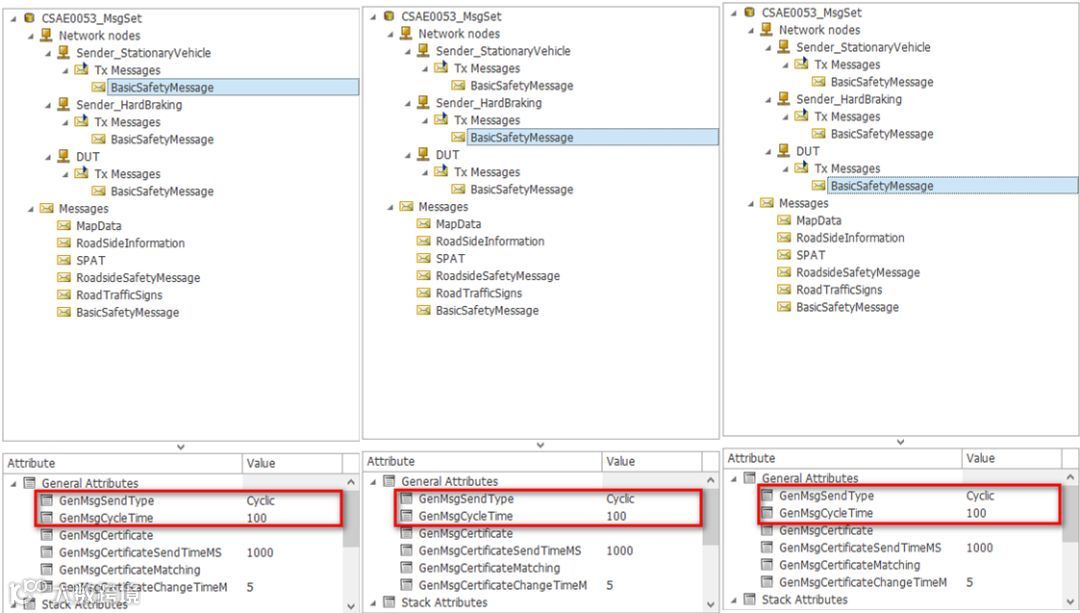Collapse General Attributes group in right pane
This screenshot has width=1080, height=613.
pyautogui.click(x=734, y=479)
